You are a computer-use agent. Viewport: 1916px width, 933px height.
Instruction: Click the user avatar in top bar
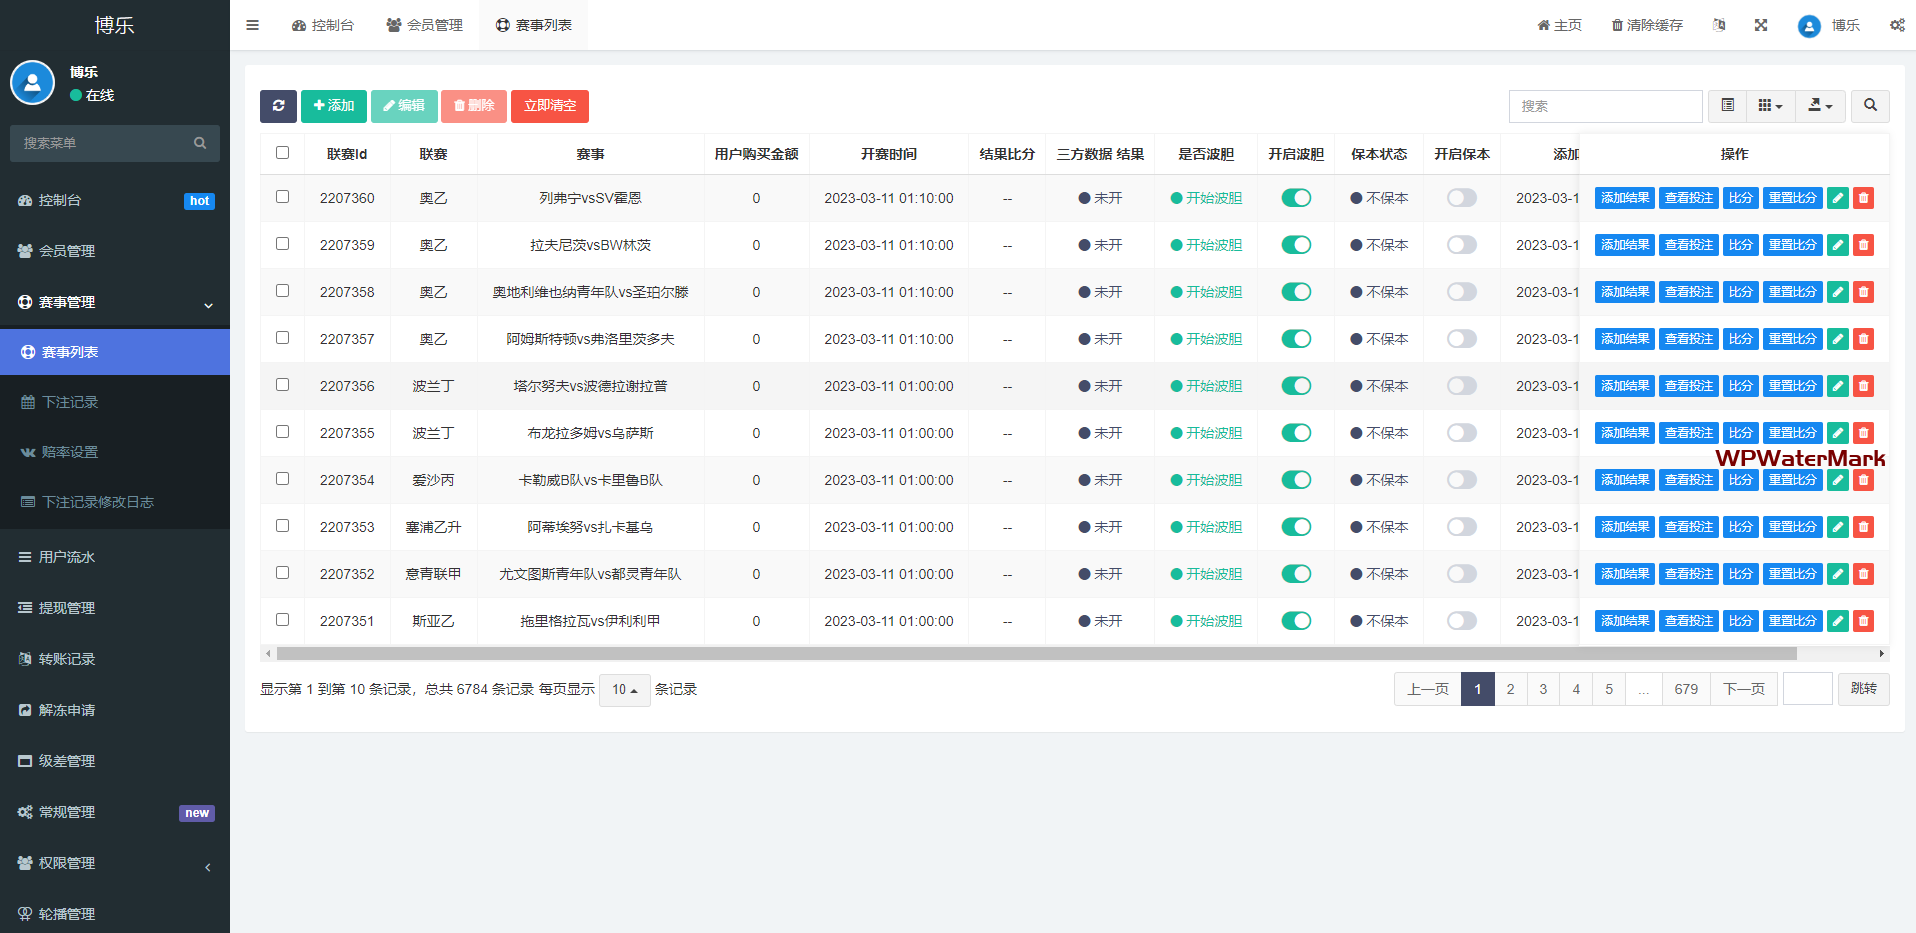tap(1809, 26)
